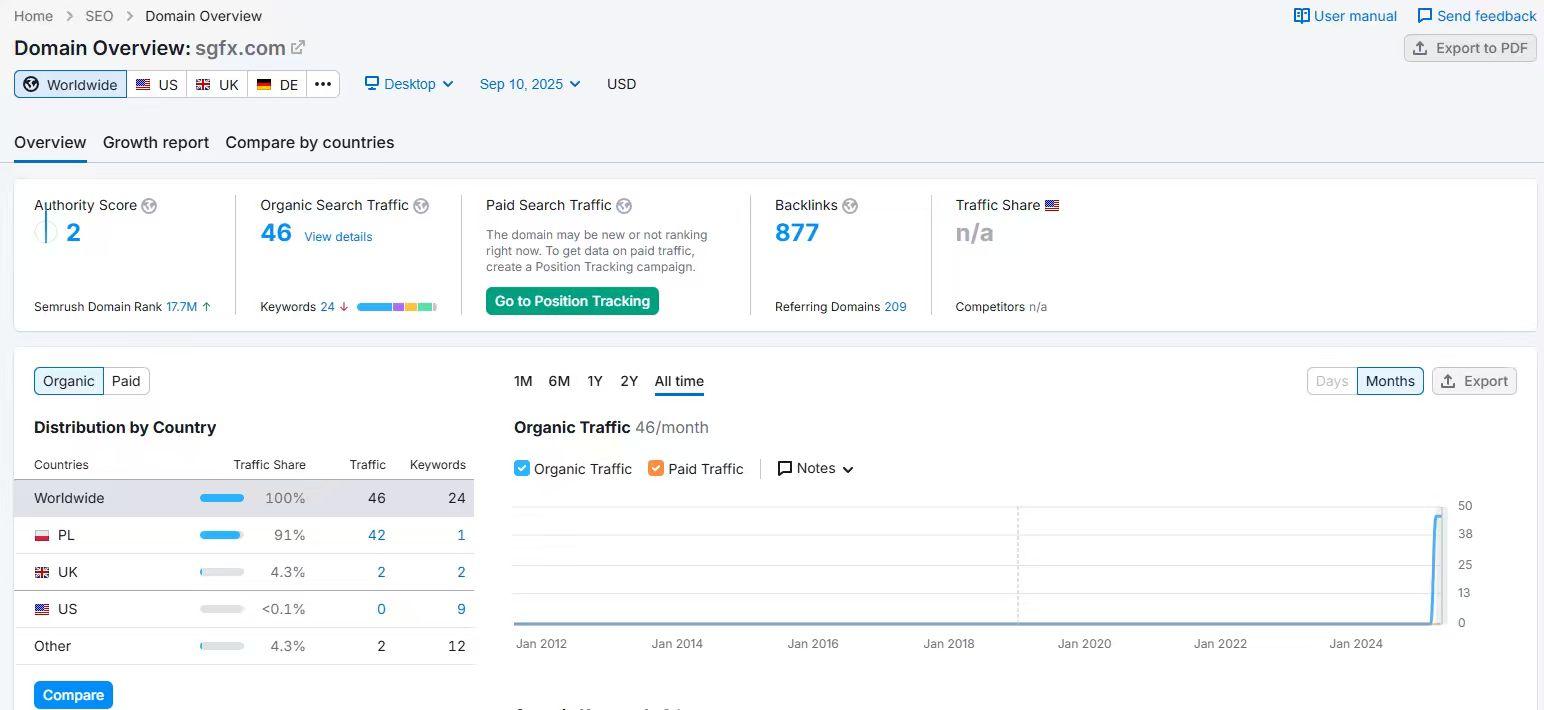Screen dimensions: 1544x710
Task: Click the US keywords value 9
Action: pyautogui.click(x=461, y=609)
